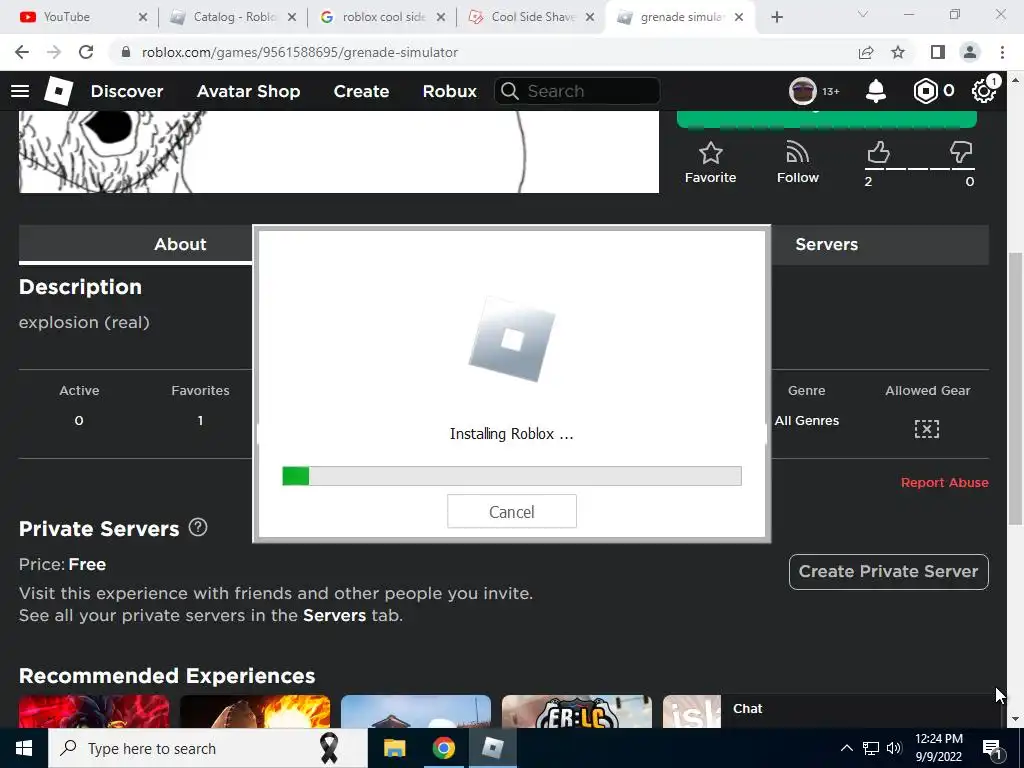Open the Discover menu item
Viewport: 1024px width, 768px height.
coord(127,91)
